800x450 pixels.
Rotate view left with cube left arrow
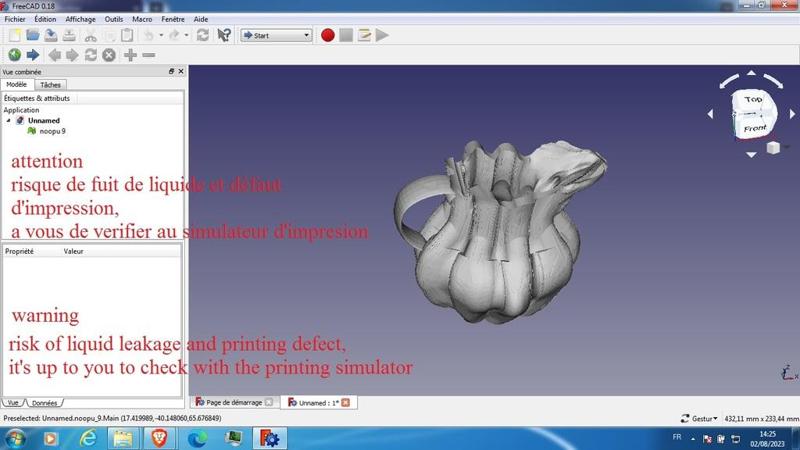pyautogui.click(x=710, y=114)
